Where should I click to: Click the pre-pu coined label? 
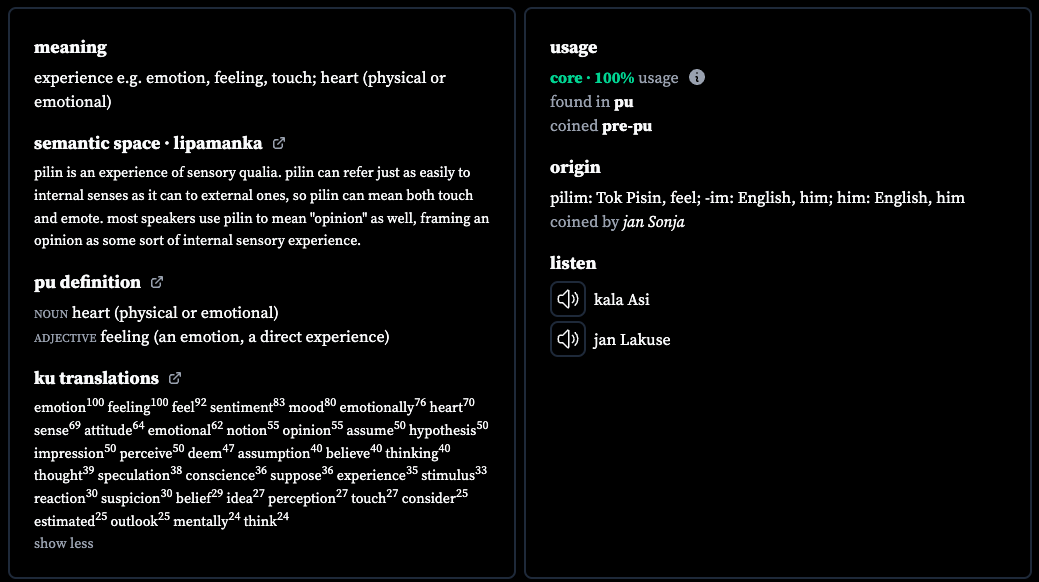627,126
